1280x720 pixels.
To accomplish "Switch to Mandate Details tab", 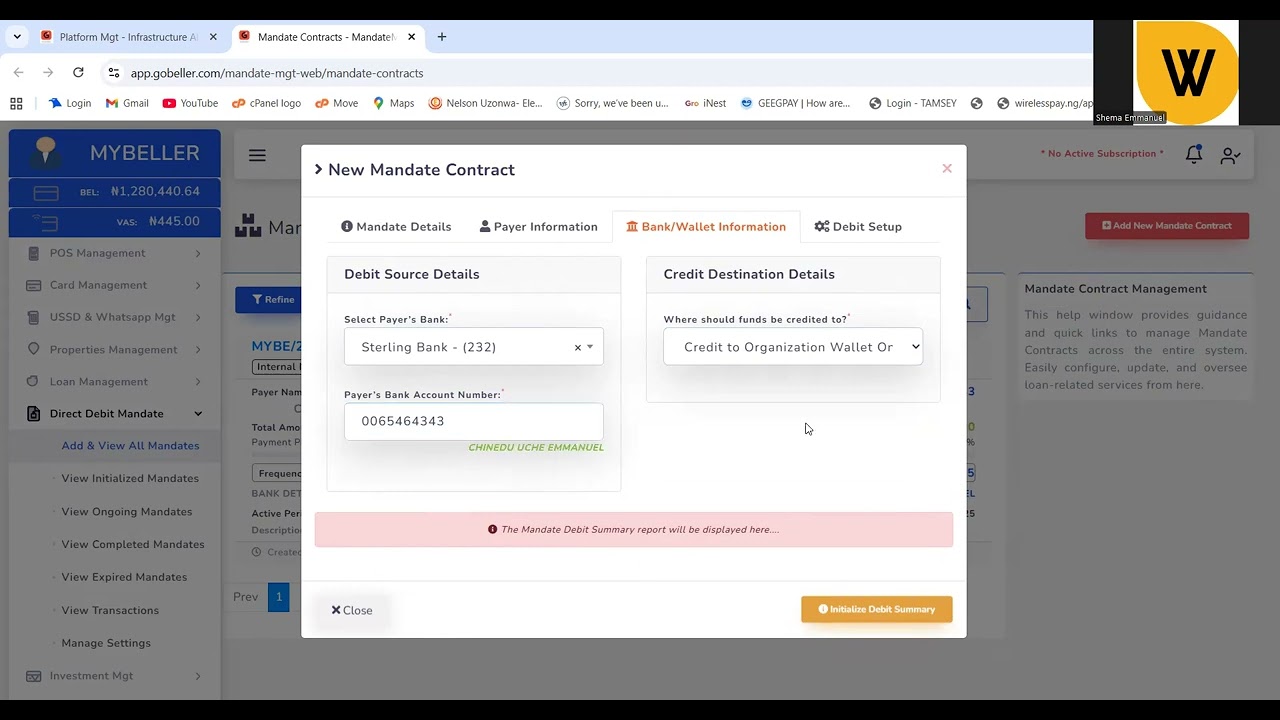I will [x=396, y=227].
